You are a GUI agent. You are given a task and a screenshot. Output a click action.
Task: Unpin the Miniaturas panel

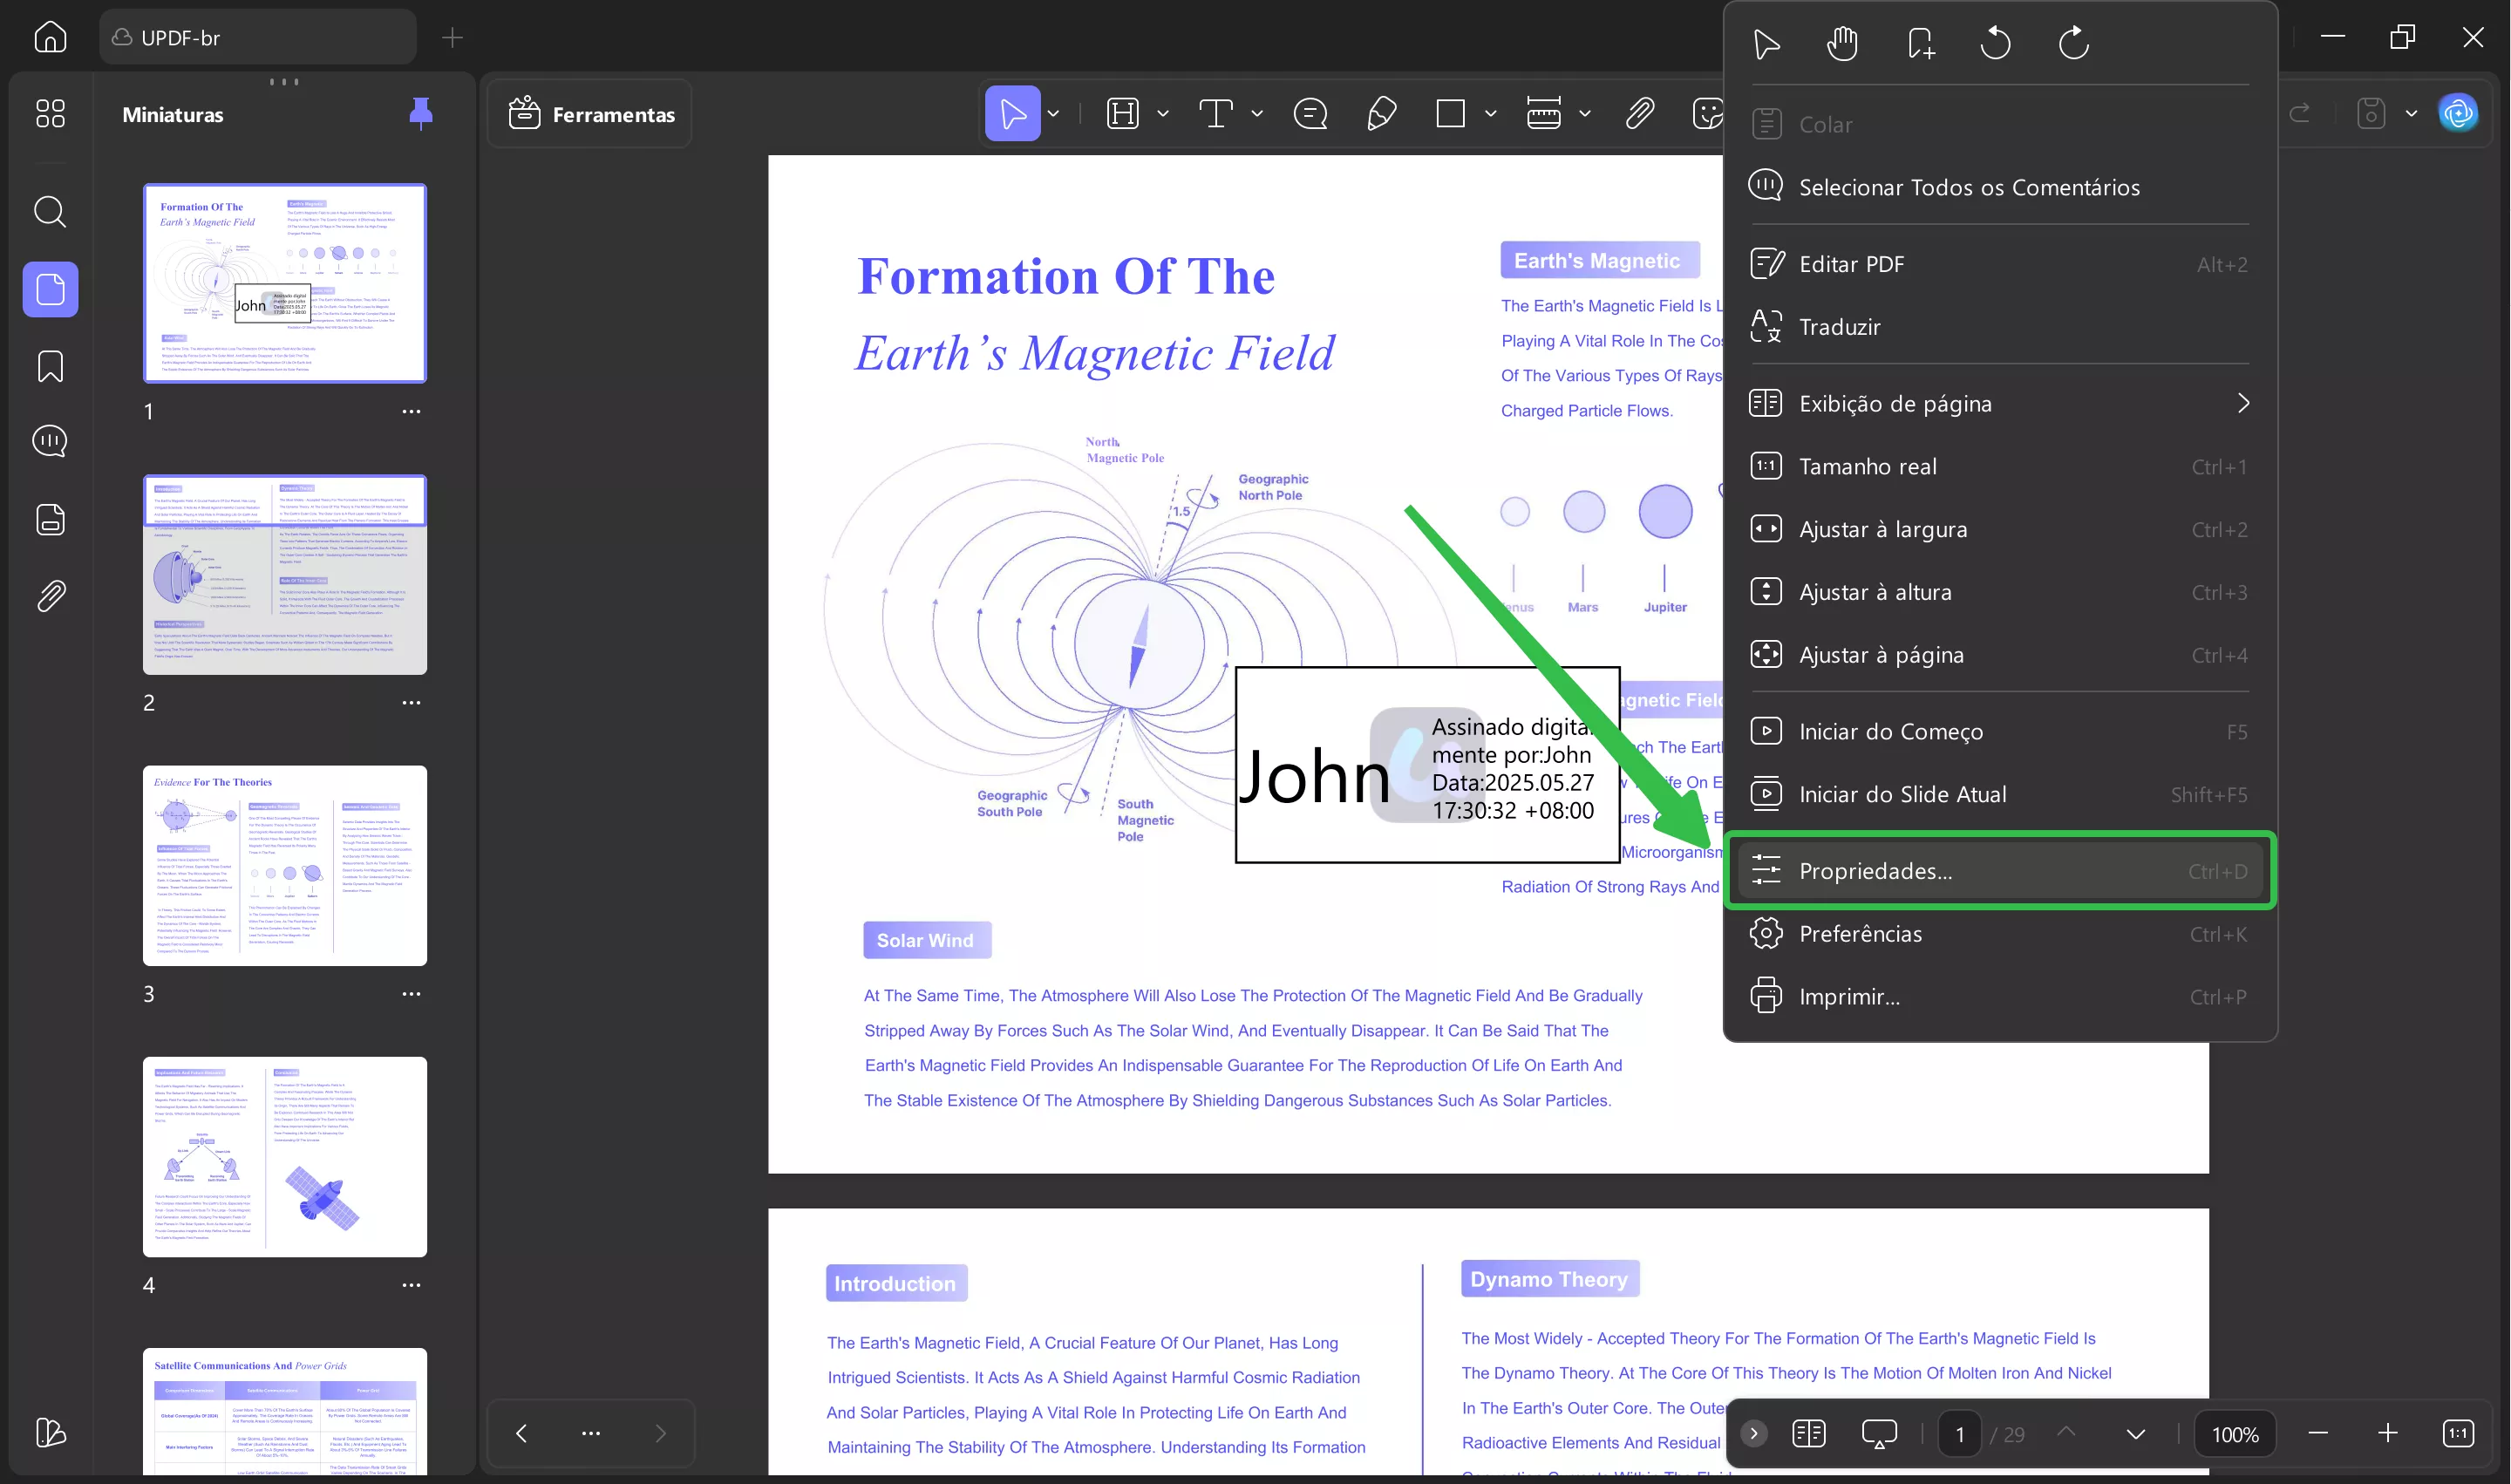click(x=421, y=114)
